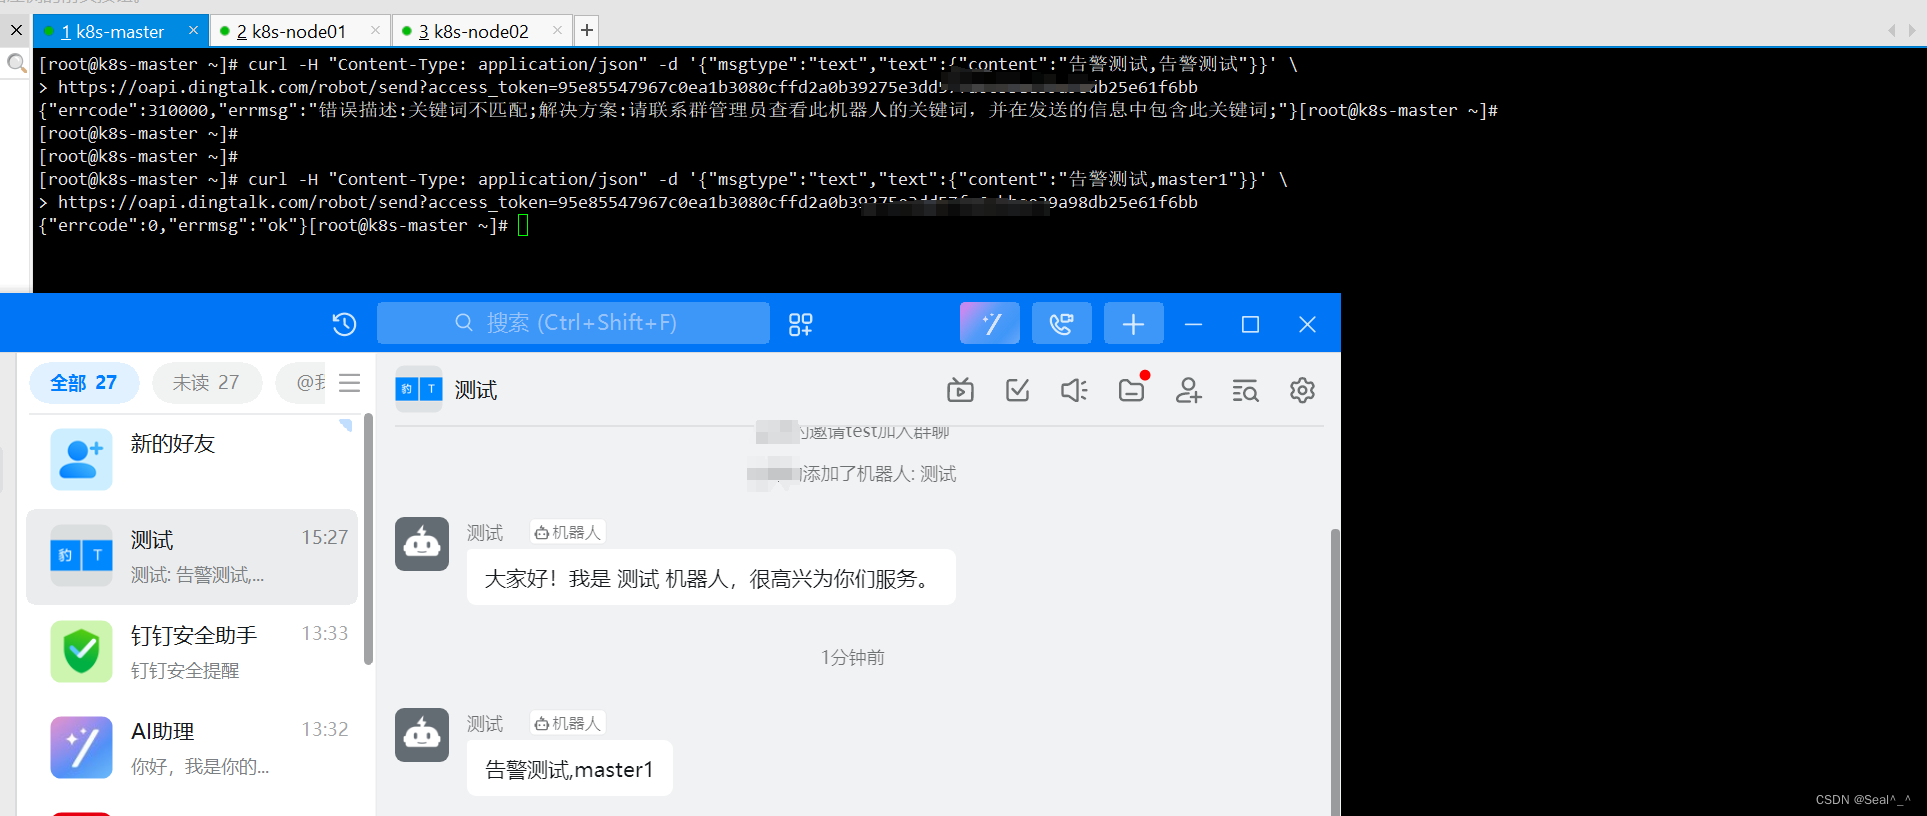Click the X beside the terminal tab bar
1927x816 pixels.
(16, 30)
